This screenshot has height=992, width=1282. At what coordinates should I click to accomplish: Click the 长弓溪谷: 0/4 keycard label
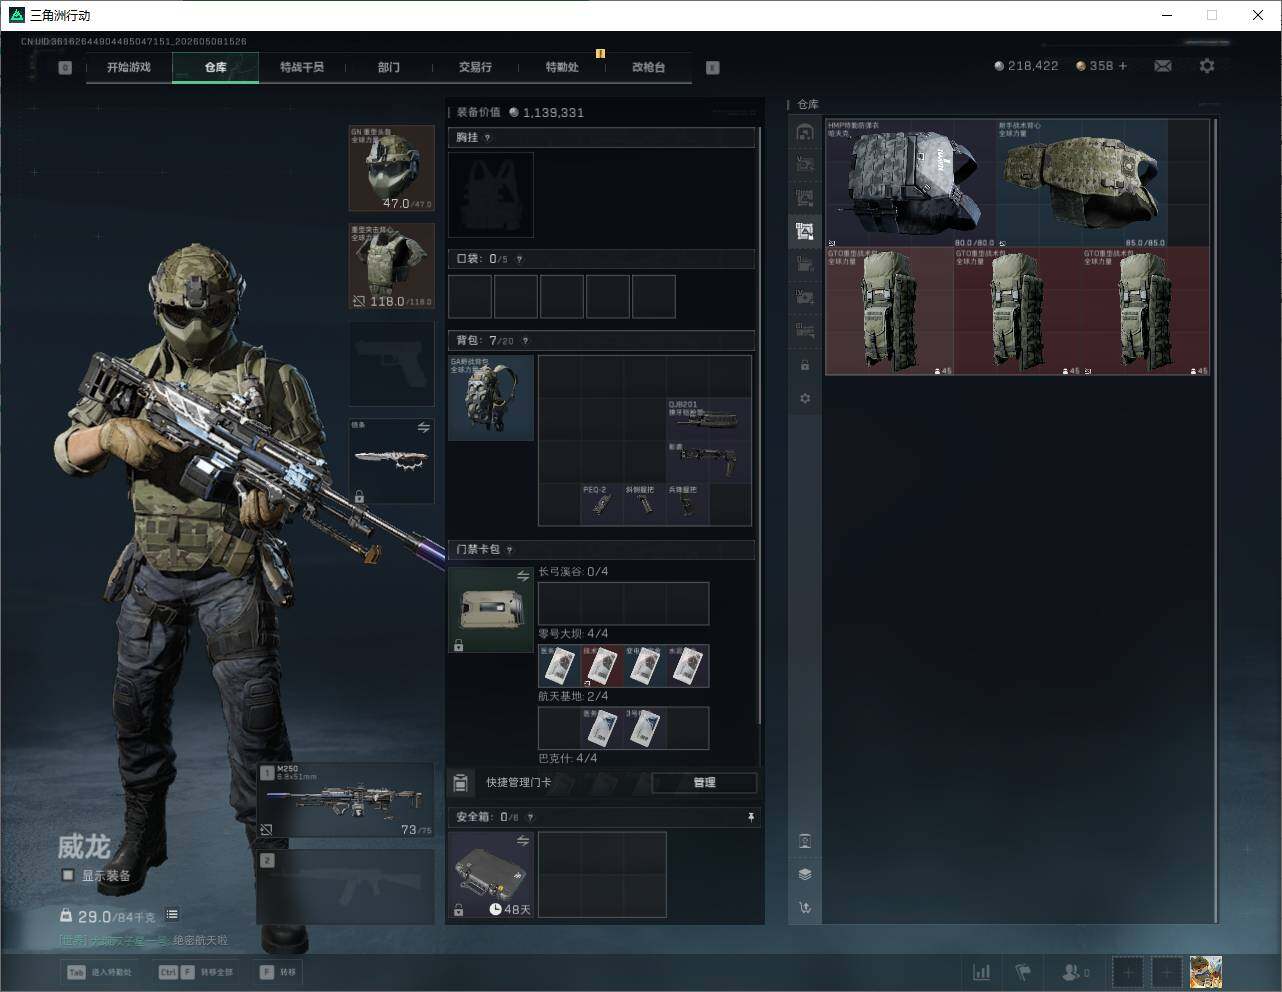(x=573, y=572)
